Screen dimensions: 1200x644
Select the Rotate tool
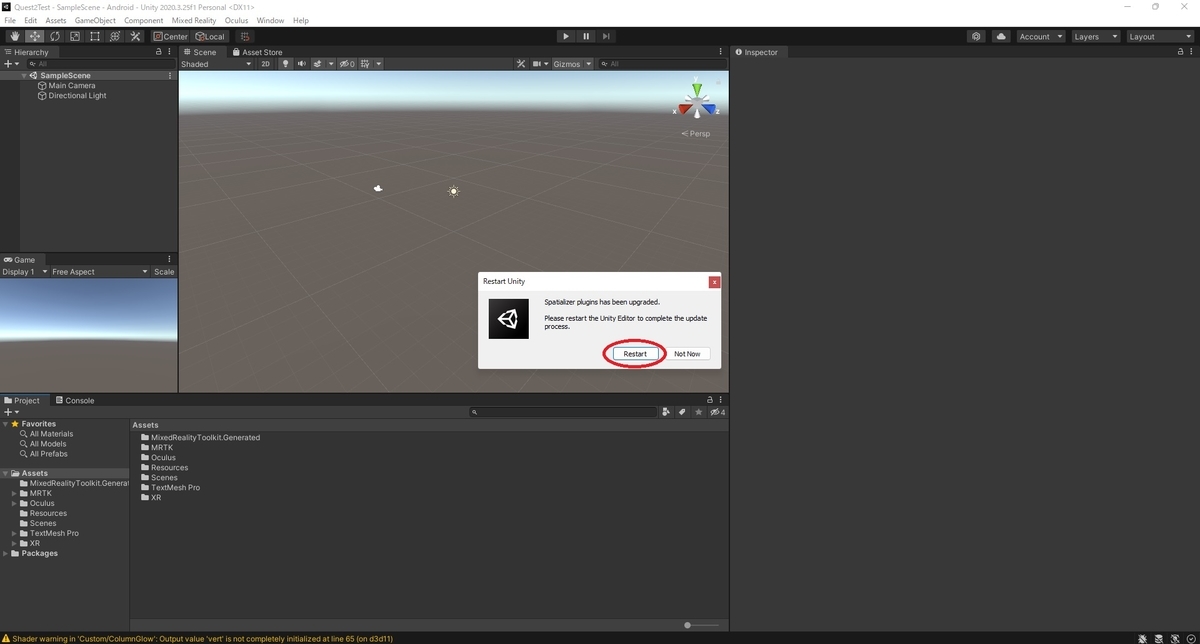[x=54, y=36]
